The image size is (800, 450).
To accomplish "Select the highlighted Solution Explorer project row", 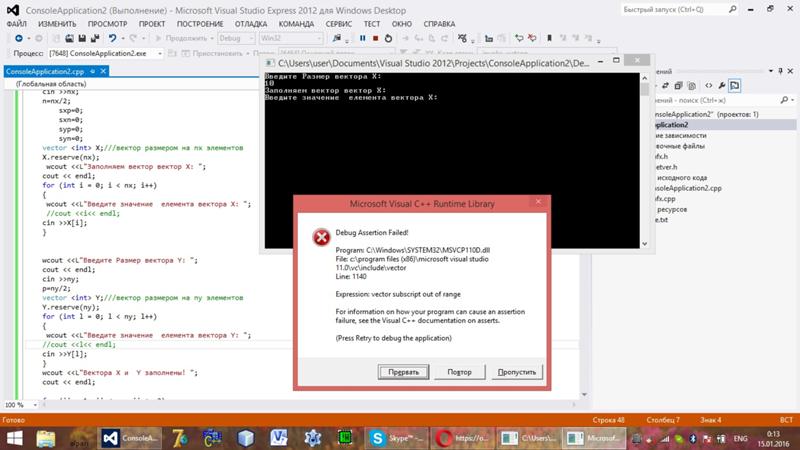I will click(x=724, y=124).
